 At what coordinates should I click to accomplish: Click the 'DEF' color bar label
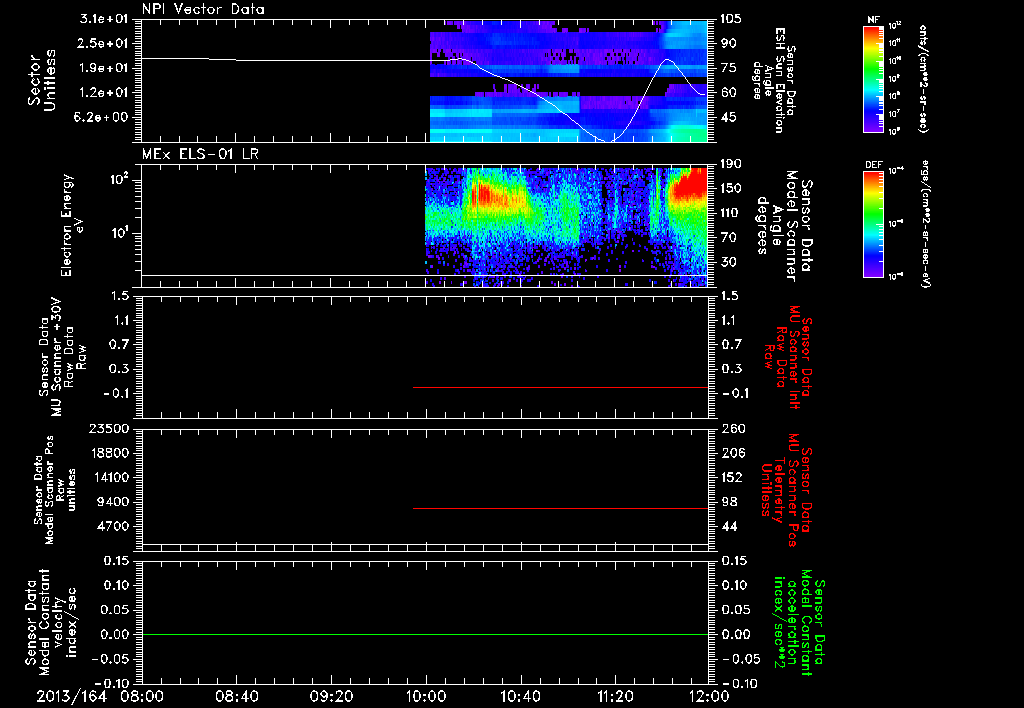click(x=874, y=165)
